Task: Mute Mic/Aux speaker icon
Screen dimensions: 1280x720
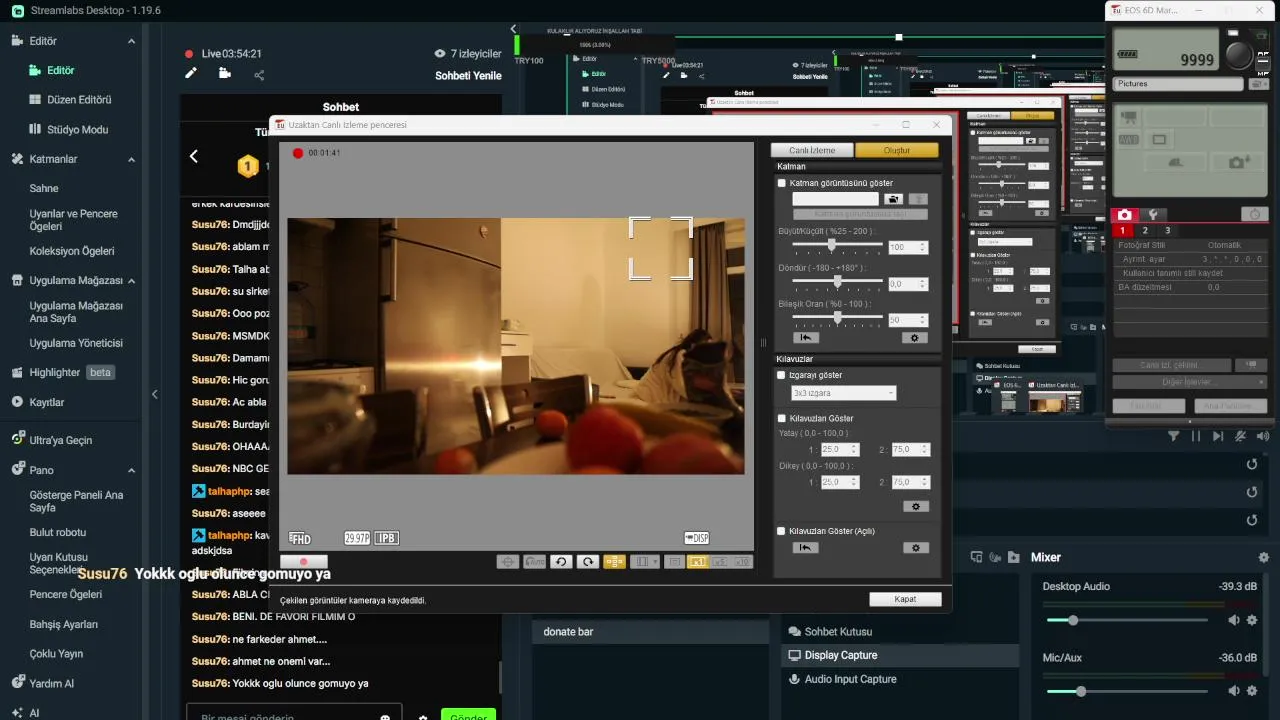Action: tap(1233, 691)
